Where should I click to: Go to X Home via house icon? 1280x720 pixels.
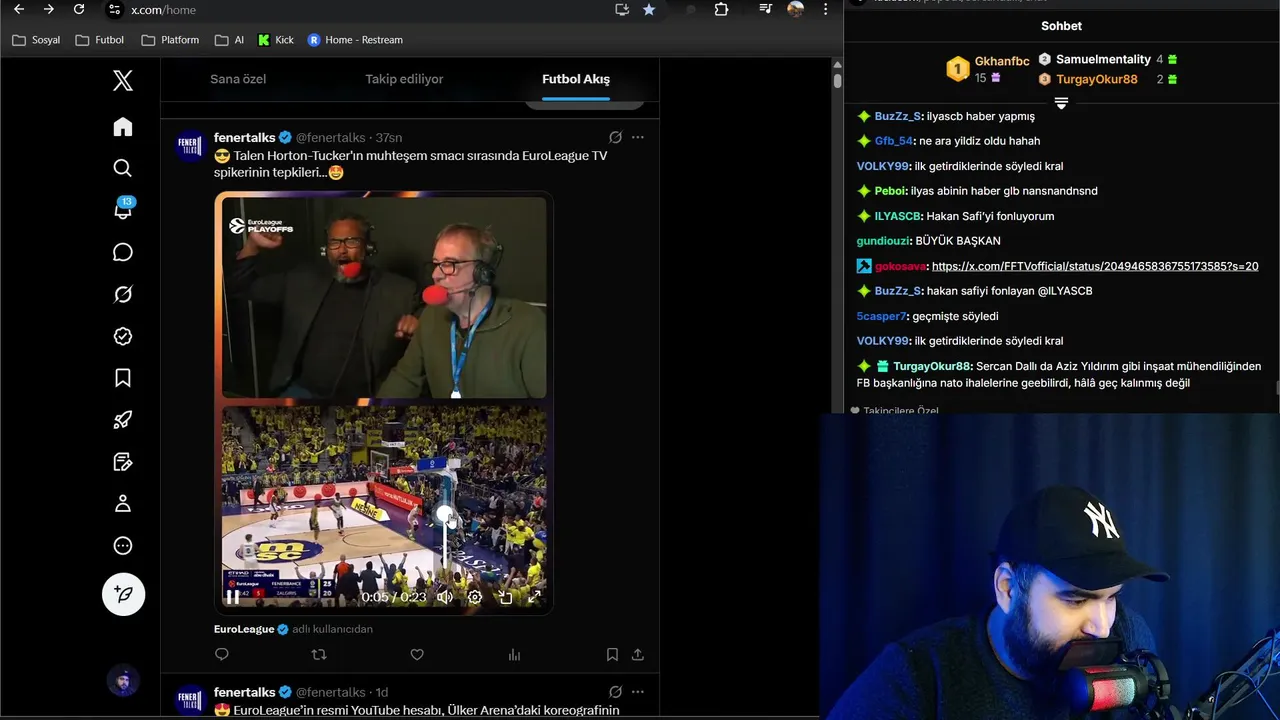[x=123, y=127]
